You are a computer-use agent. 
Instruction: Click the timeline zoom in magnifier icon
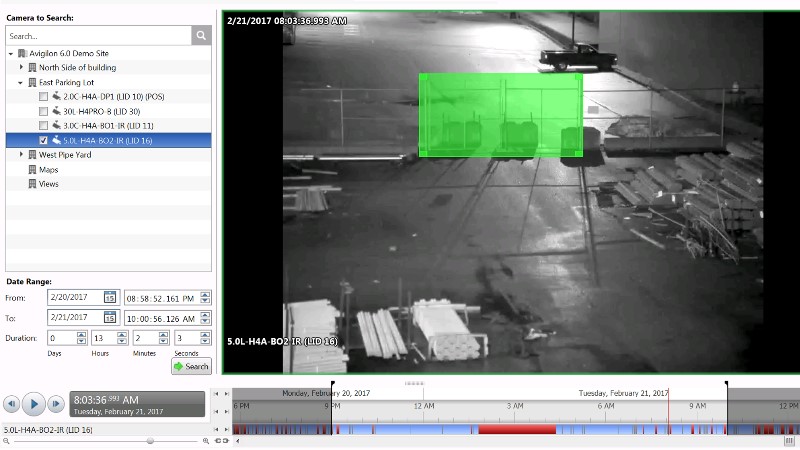205,440
